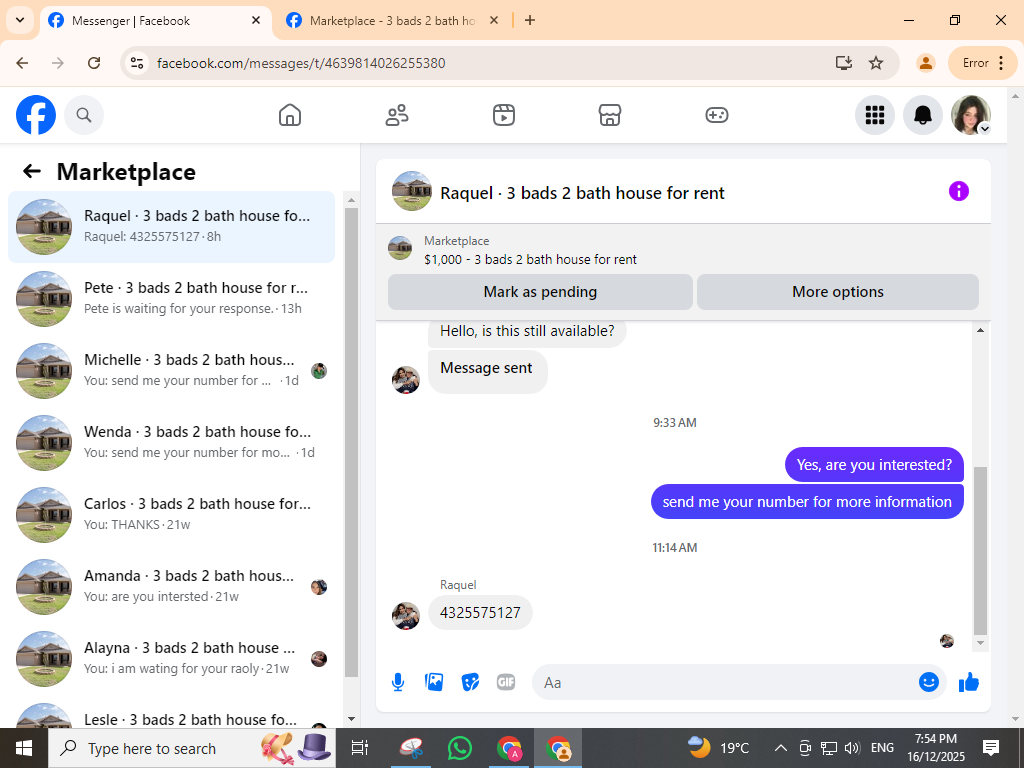The width and height of the screenshot is (1024, 768).
Task: Open conversation information purple icon
Action: [x=959, y=191]
